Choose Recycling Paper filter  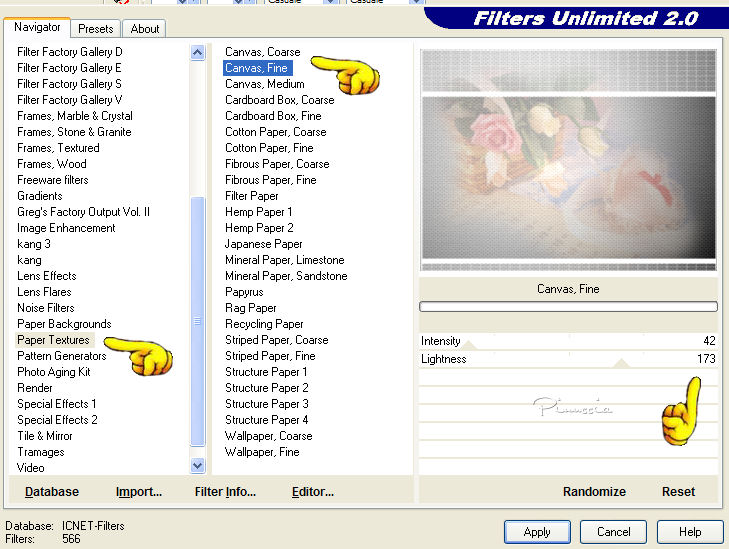tap(264, 324)
